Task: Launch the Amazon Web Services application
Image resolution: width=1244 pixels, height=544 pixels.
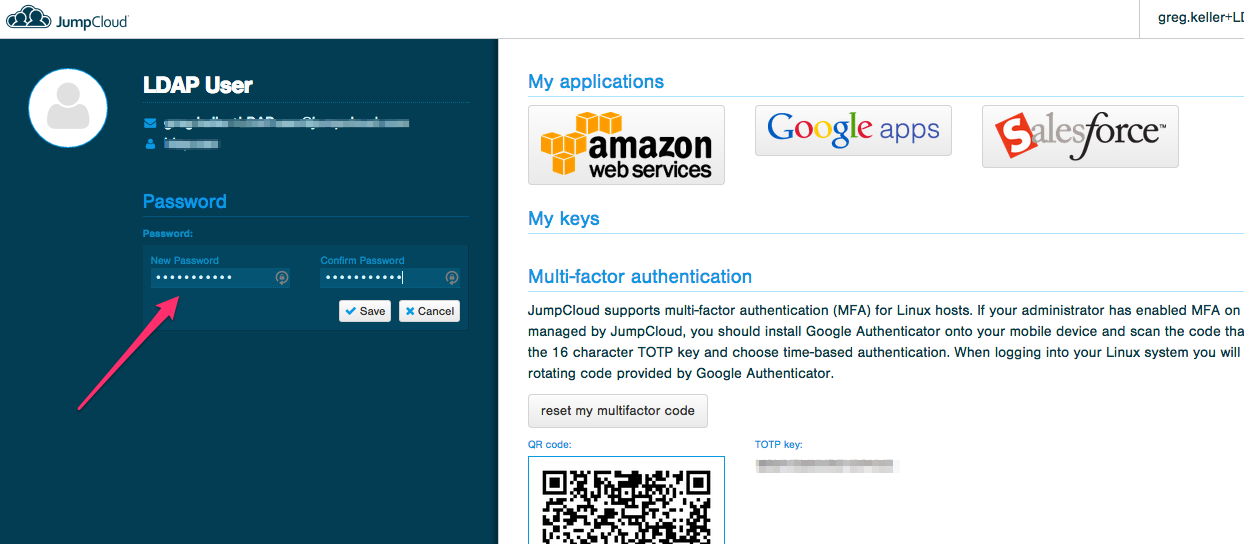Action: coord(626,145)
